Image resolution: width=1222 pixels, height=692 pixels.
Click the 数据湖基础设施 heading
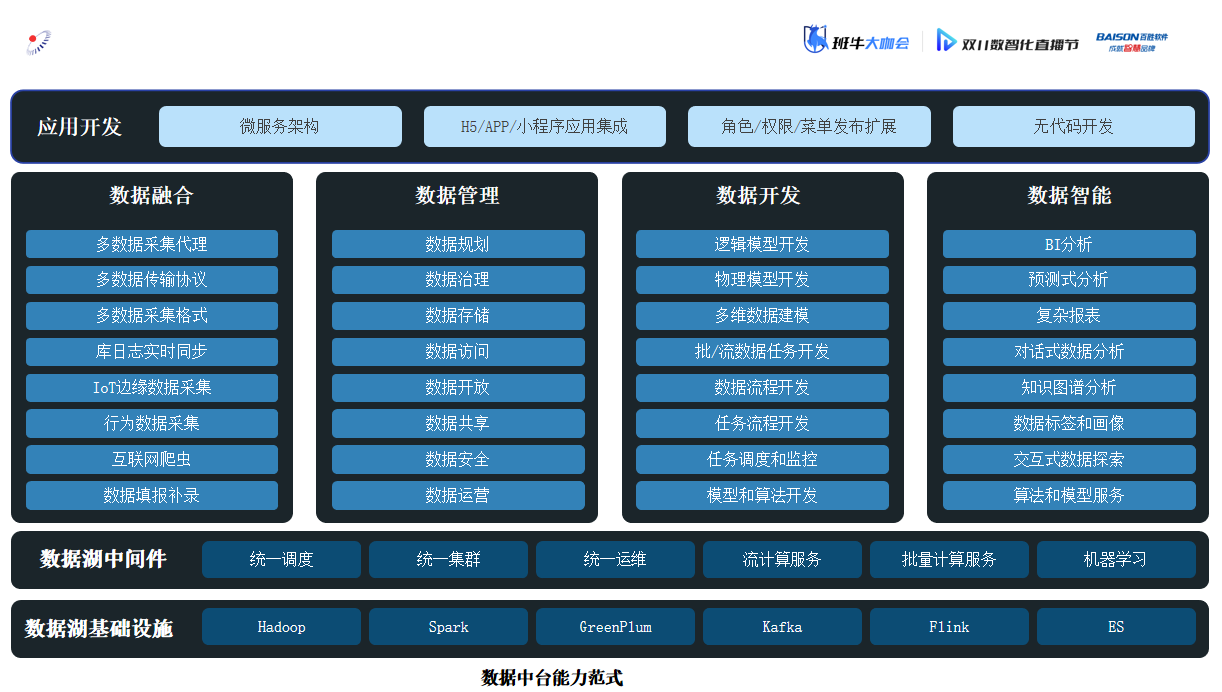click(x=99, y=629)
